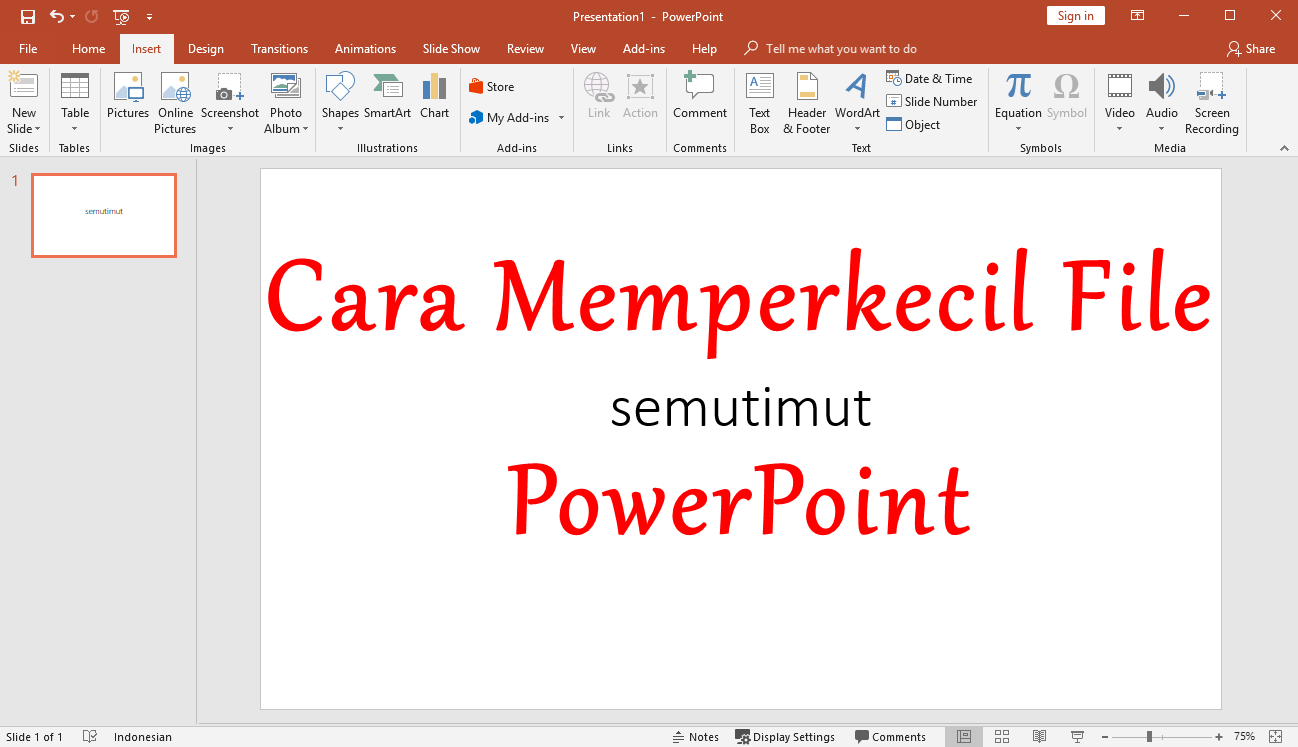Switch to the Home tab
Screen dimensions: 1298x747
[88, 49]
